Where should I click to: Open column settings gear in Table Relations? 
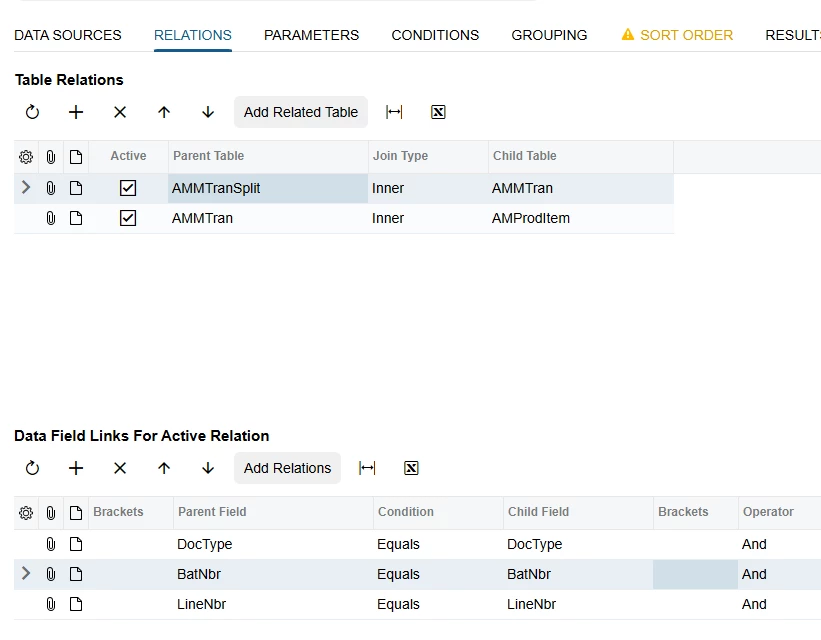click(x=26, y=157)
